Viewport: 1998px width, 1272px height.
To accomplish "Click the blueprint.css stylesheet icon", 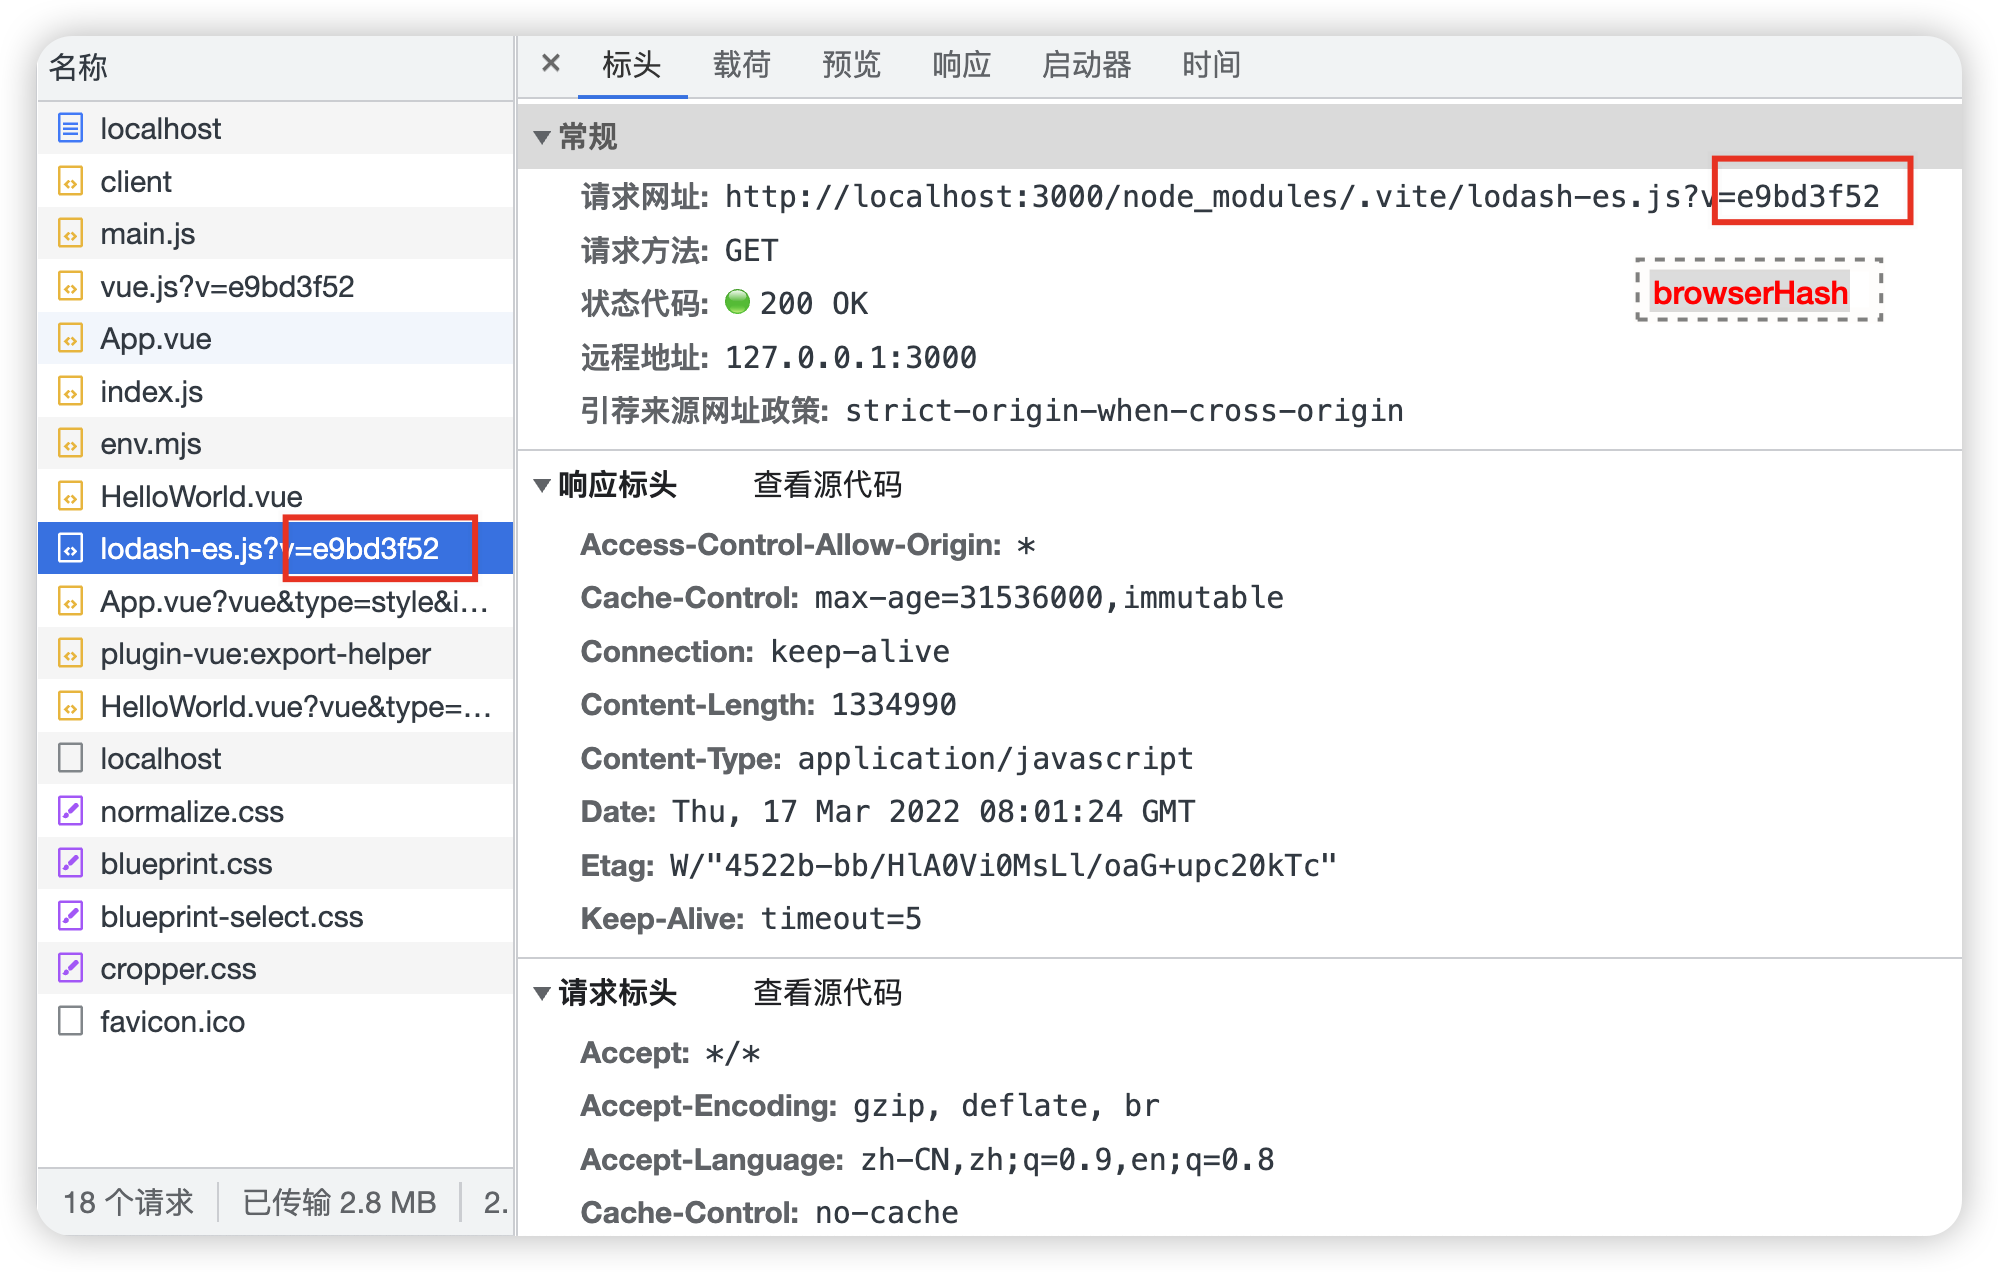I will [70, 863].
